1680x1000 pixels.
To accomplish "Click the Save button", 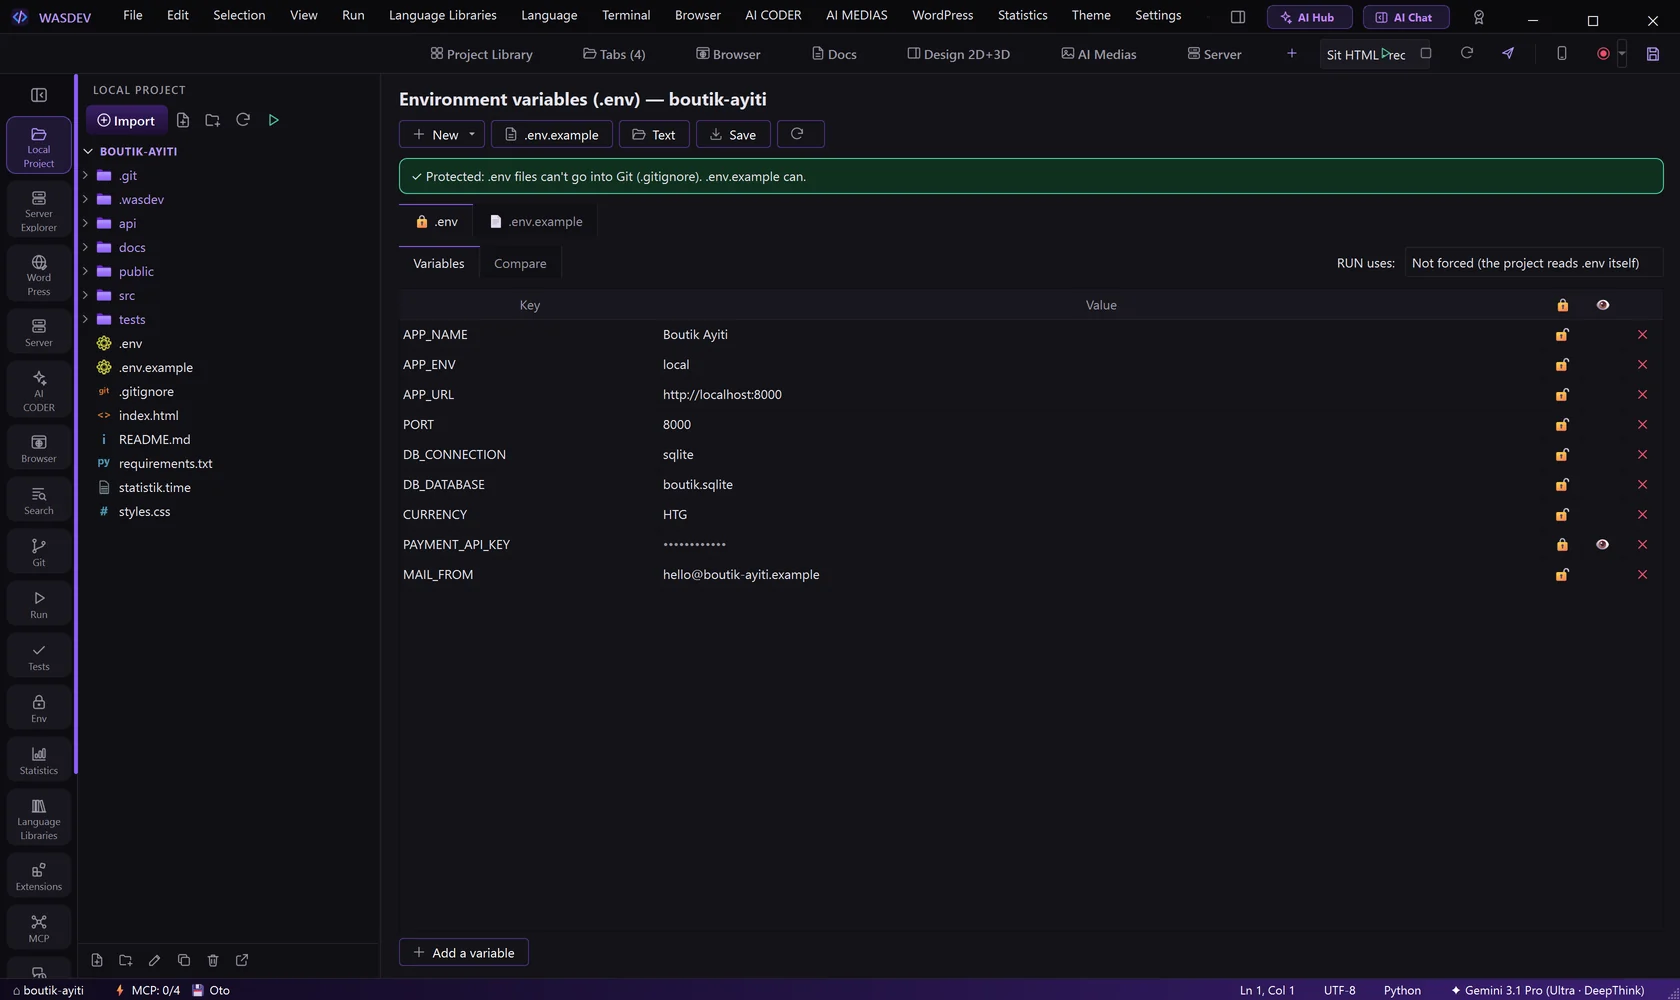I will coord(733,134).
